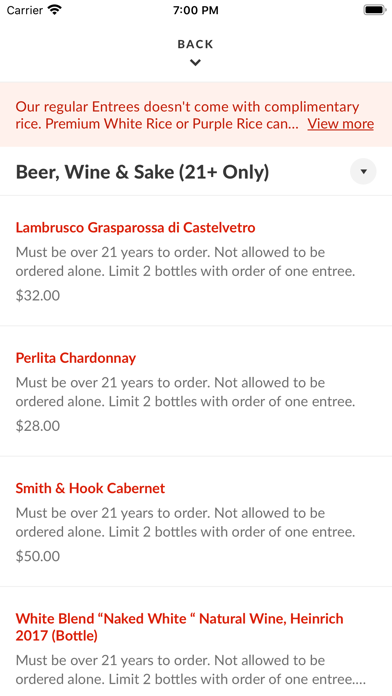Tap the Beer, Wine & Sake heading
This screenshot has width=392, height=696.
(x=143, y=172)
